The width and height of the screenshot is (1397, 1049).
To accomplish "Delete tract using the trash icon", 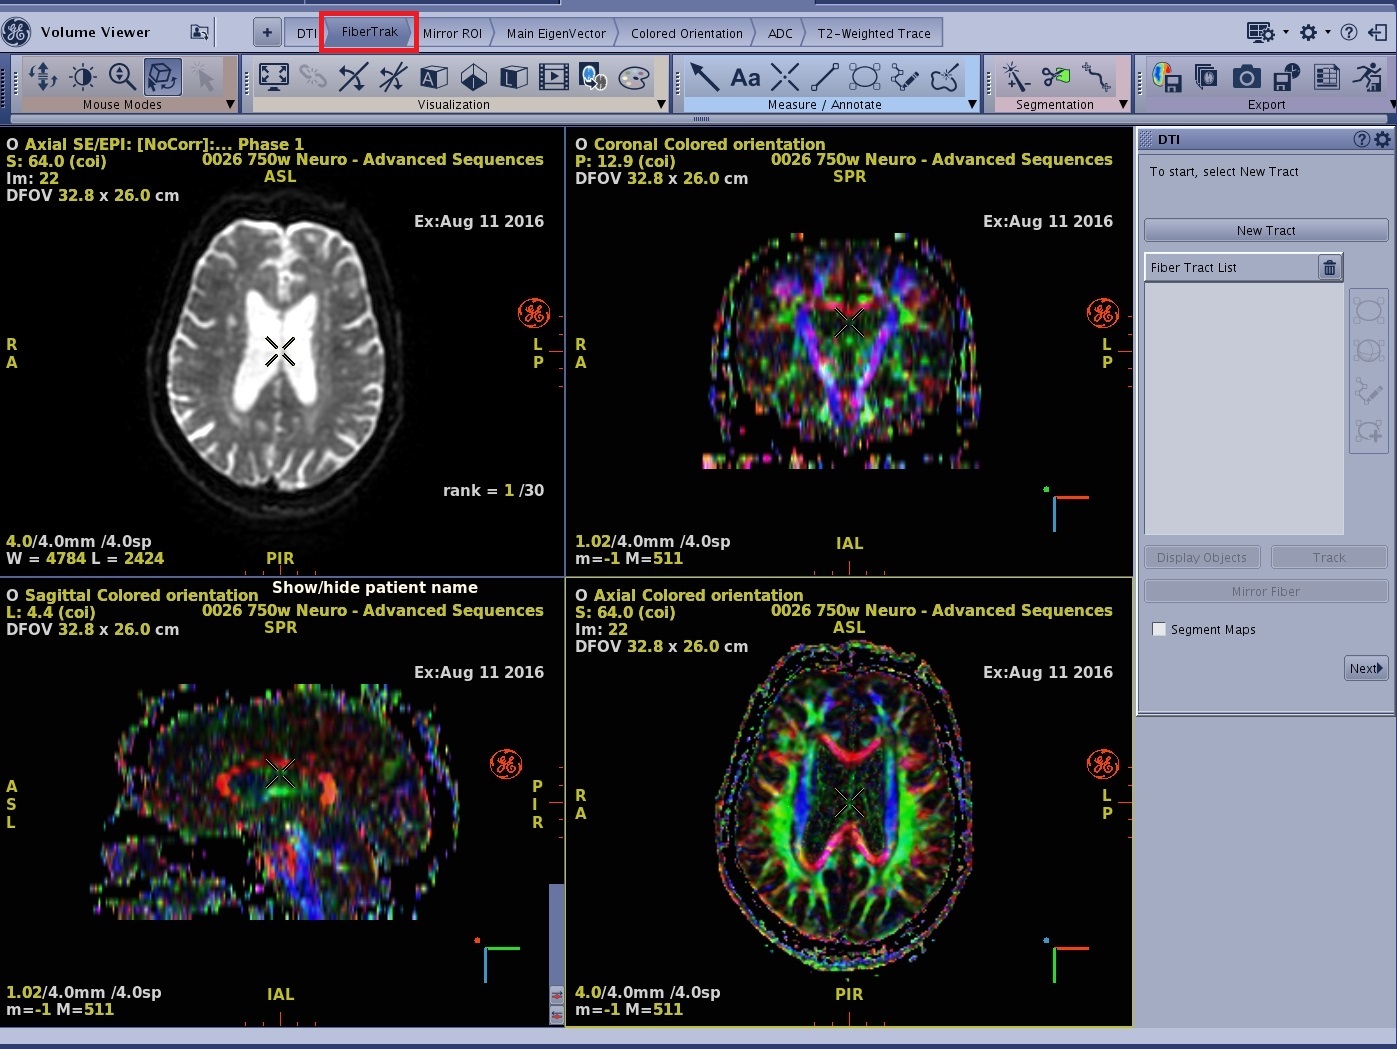I will pyautogui.click(x=1329, y=267).
